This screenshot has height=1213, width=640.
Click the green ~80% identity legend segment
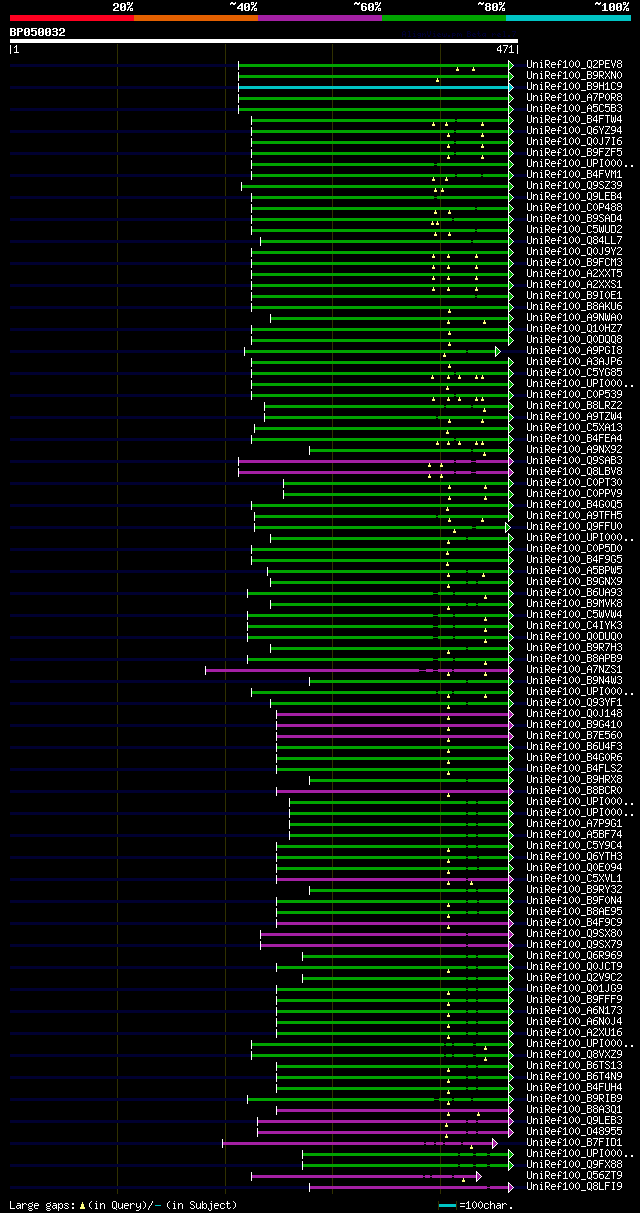tap(444, 18)
